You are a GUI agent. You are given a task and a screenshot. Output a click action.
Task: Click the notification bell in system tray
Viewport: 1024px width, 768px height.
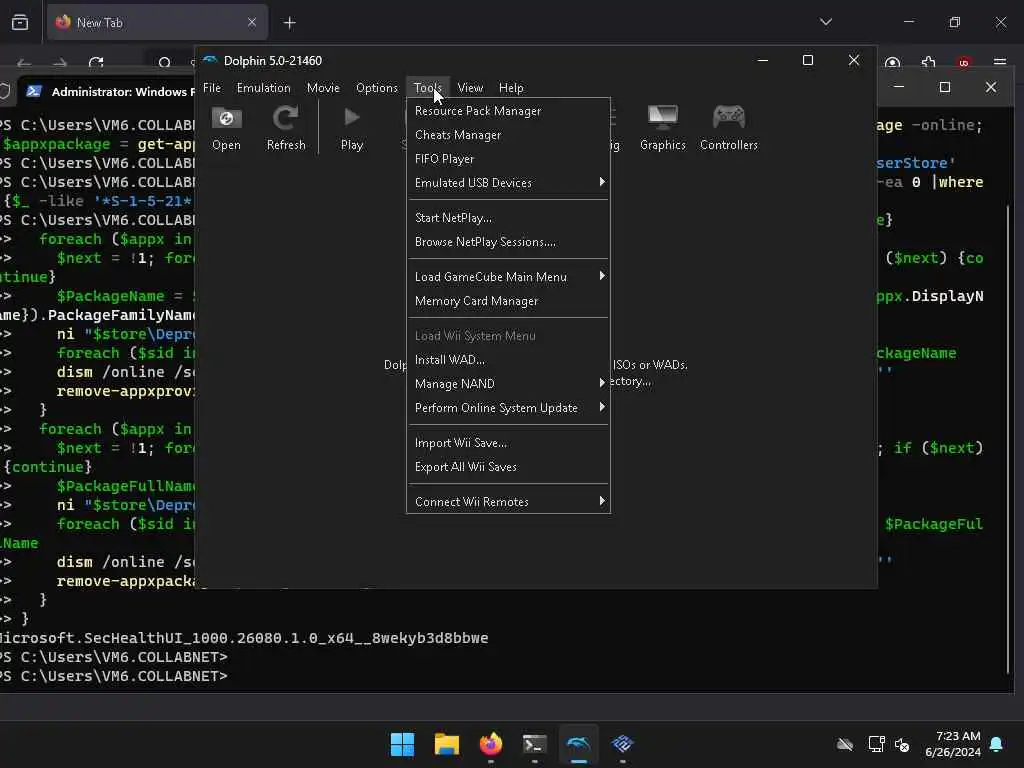(x=997, y=744)
